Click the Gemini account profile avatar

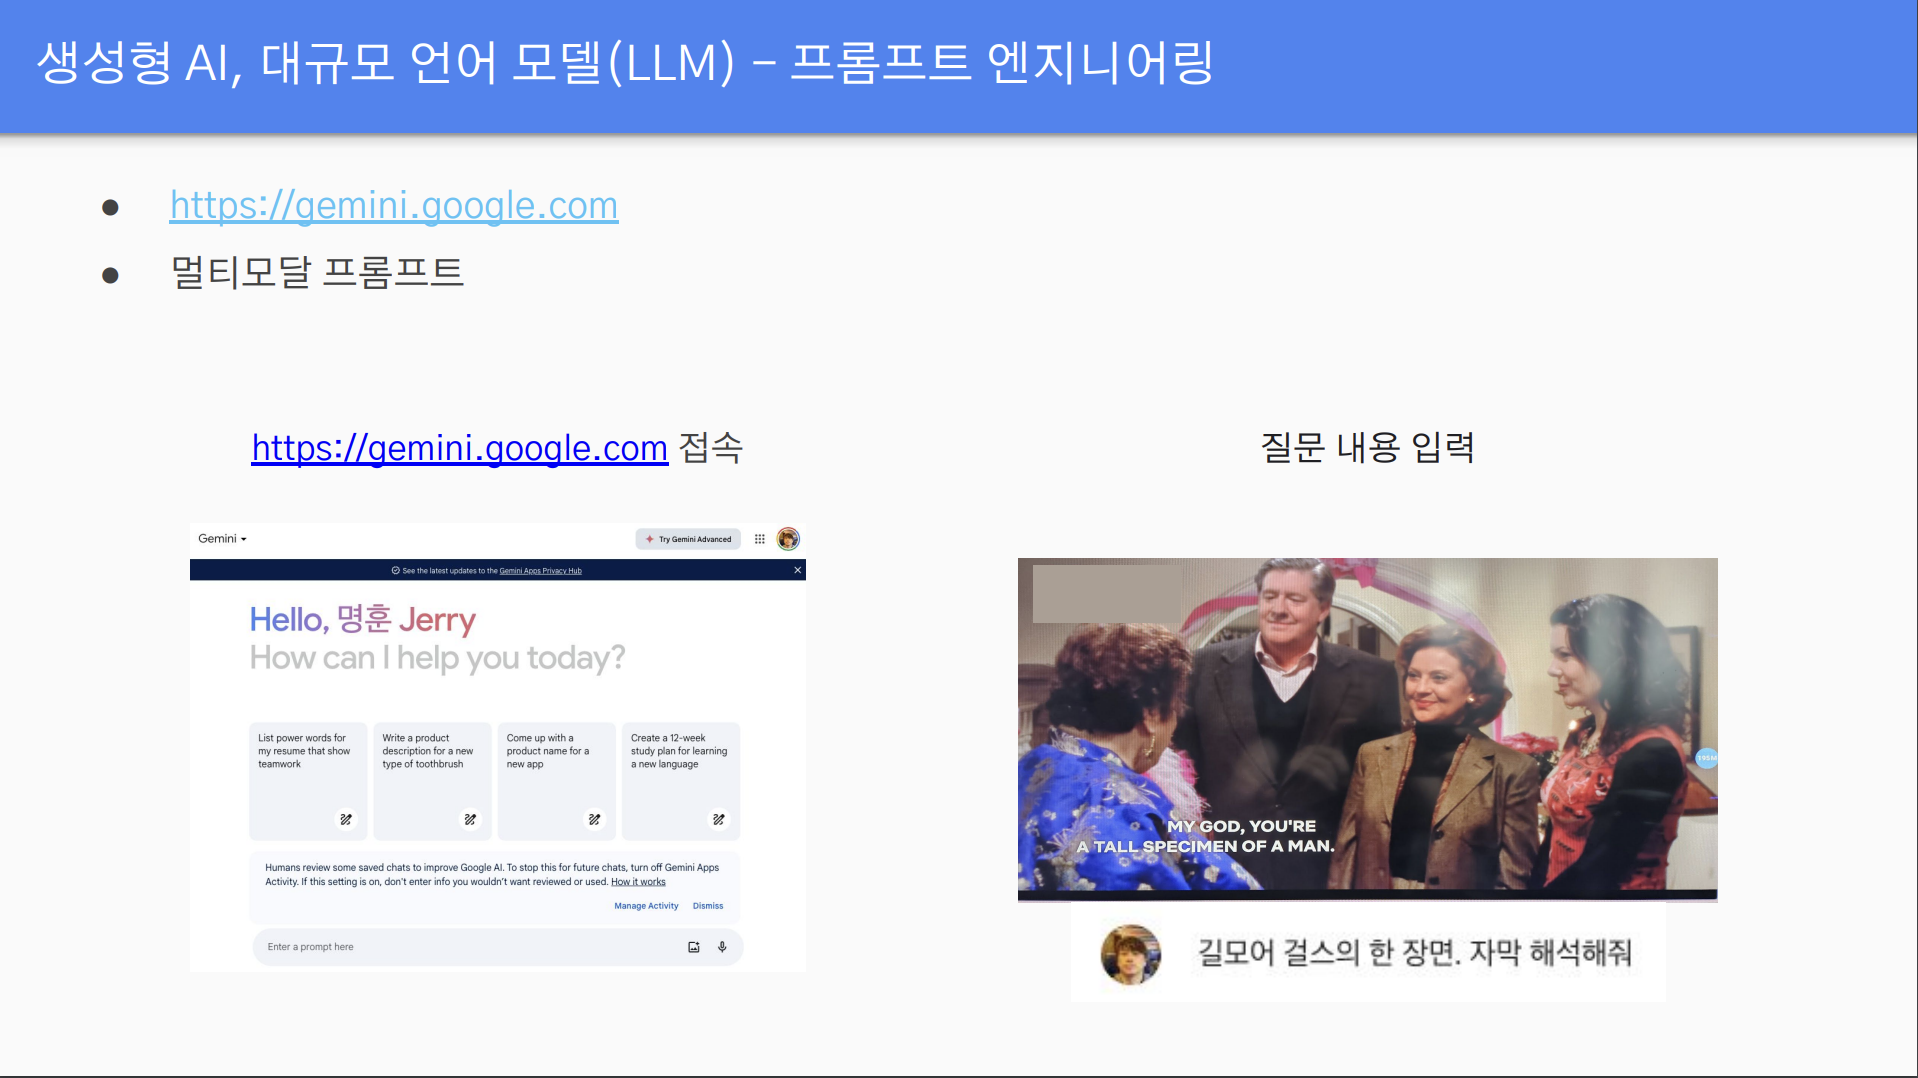[788, 539]
